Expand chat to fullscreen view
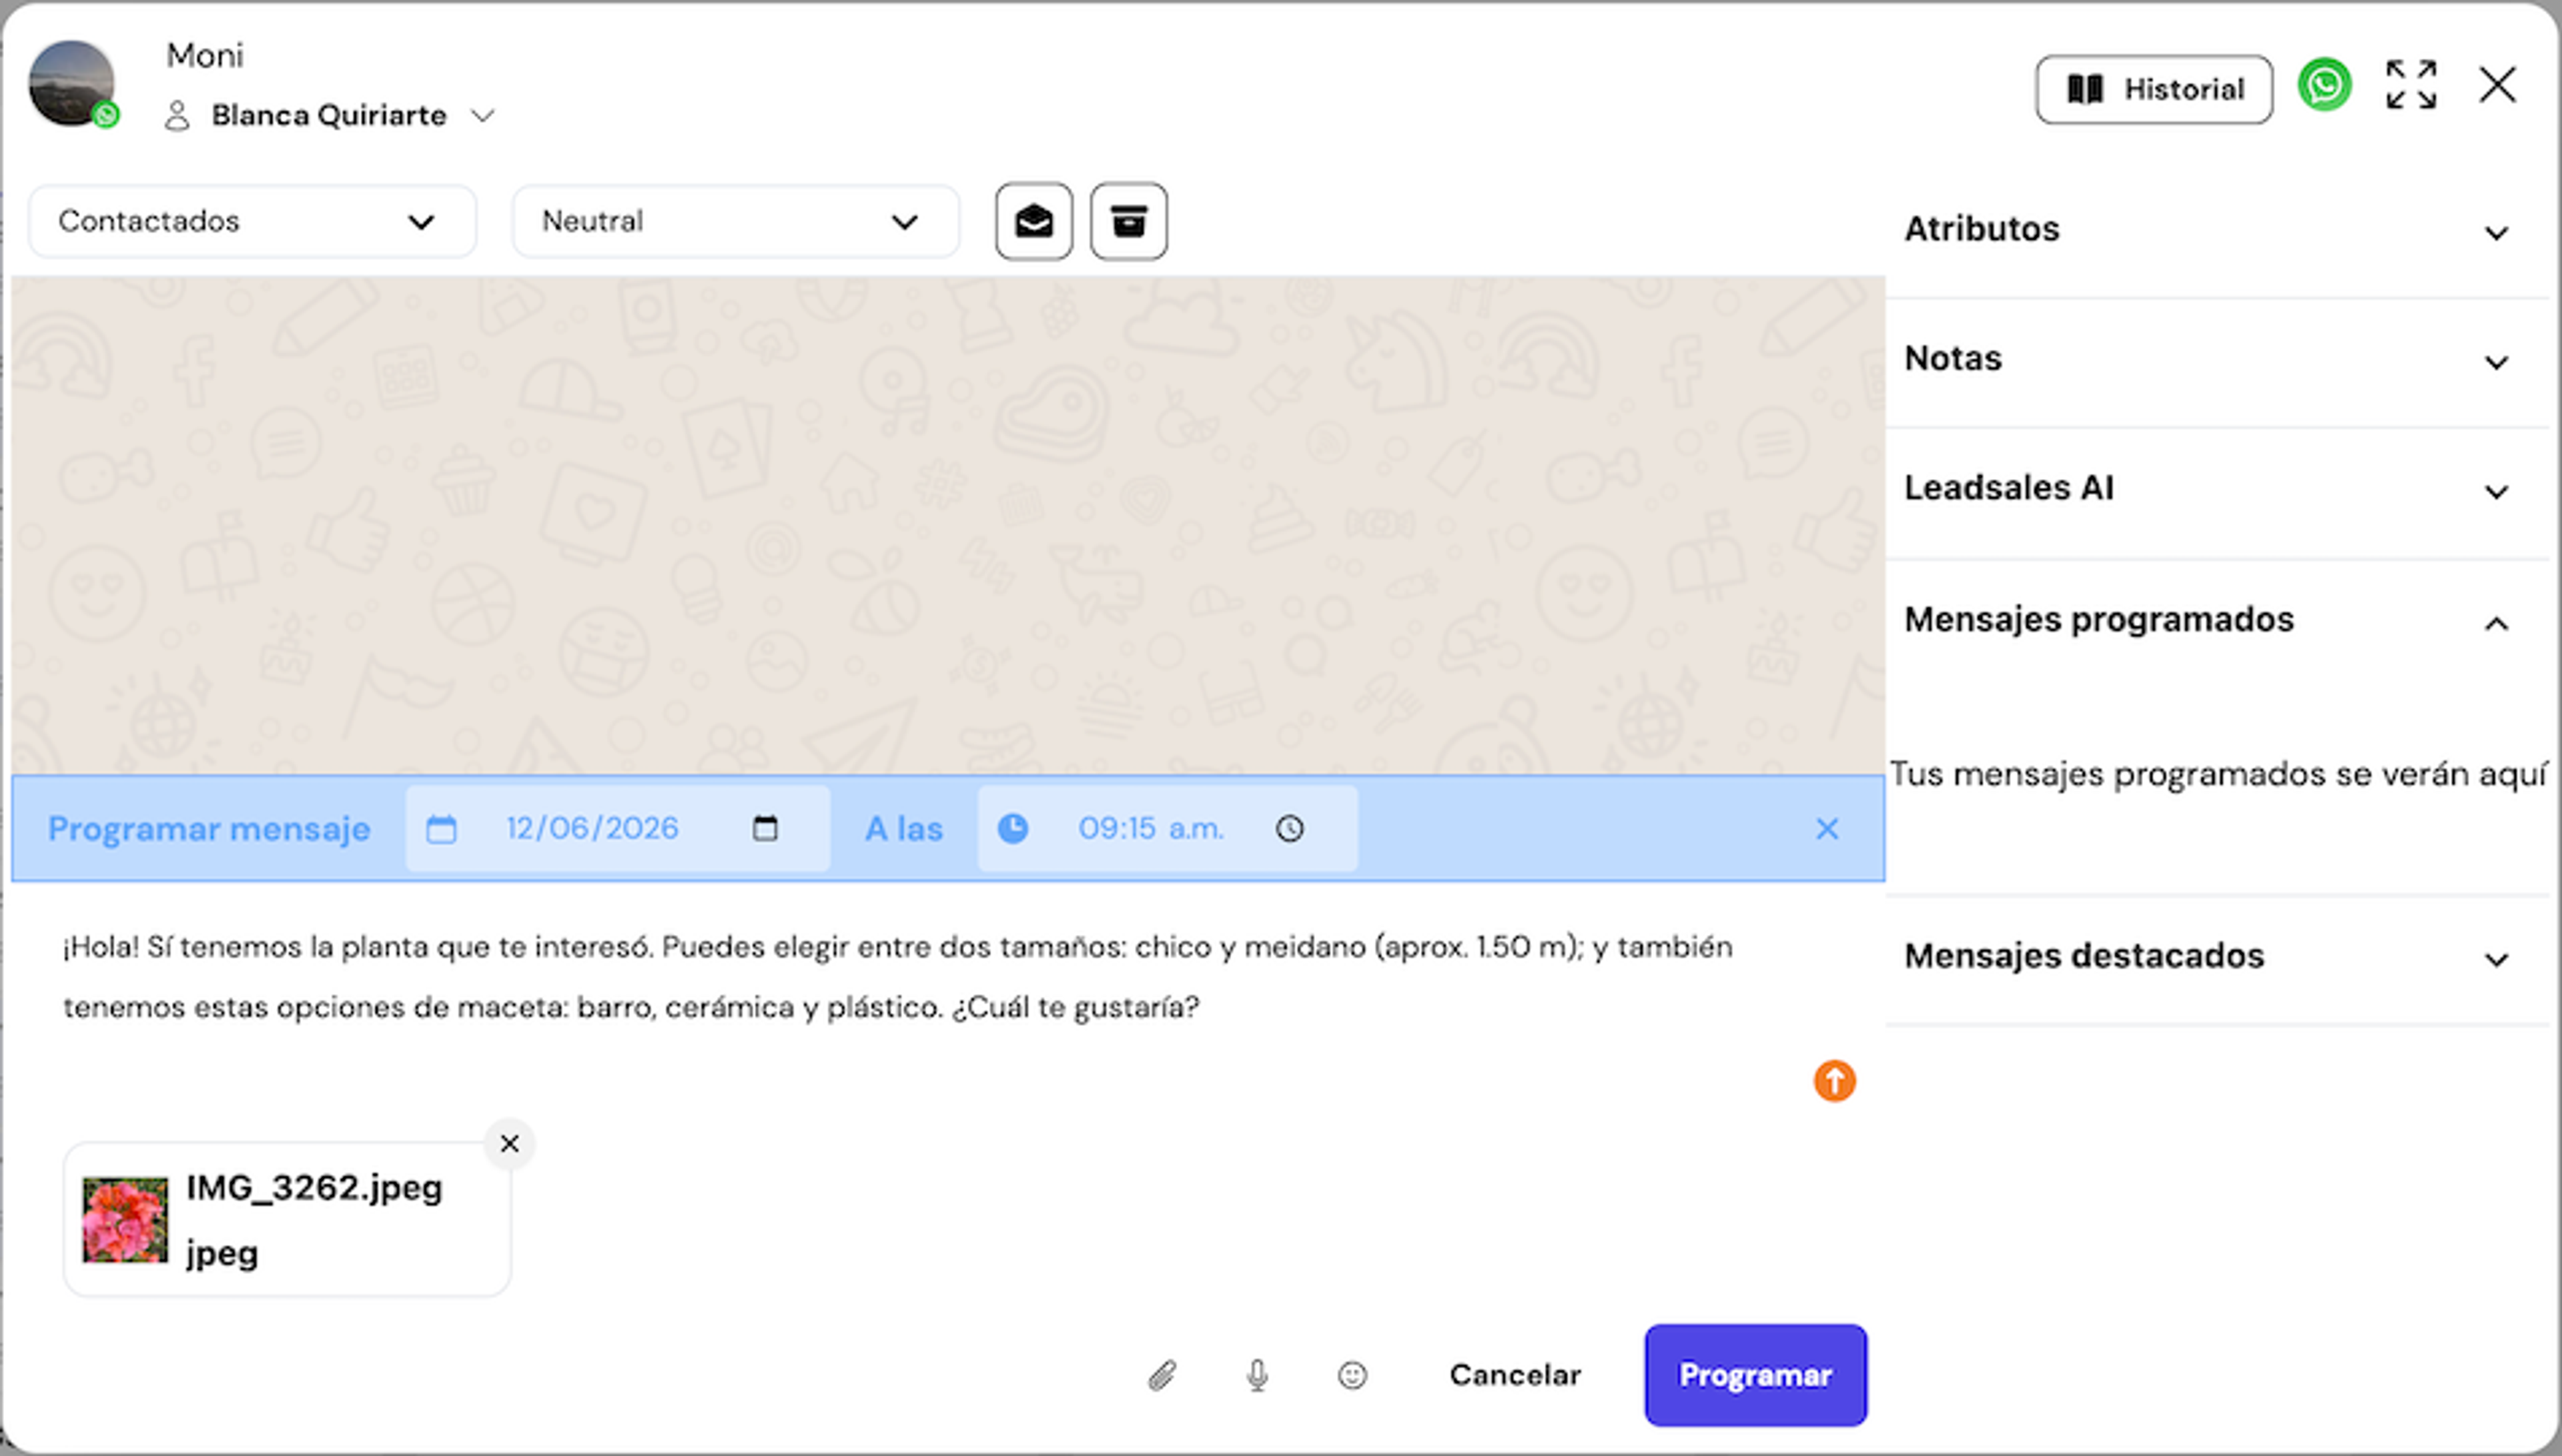The width and height of the screenshot is (2562, 1456). [2411, 85]
